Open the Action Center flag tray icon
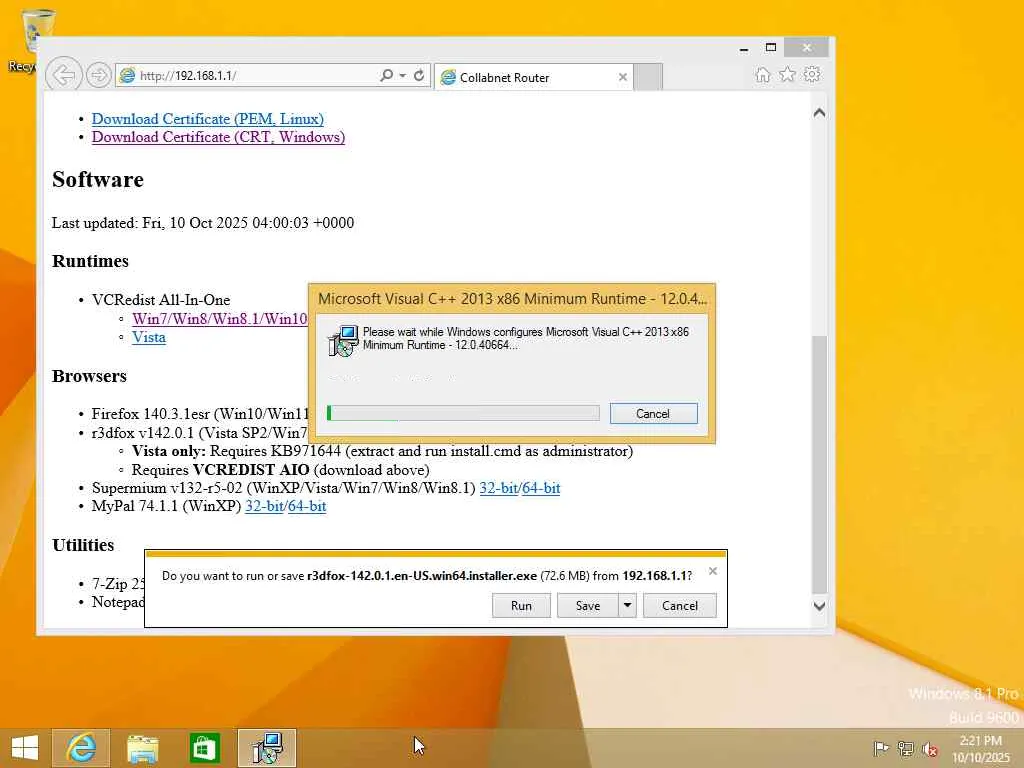 [x=881, y=748]
